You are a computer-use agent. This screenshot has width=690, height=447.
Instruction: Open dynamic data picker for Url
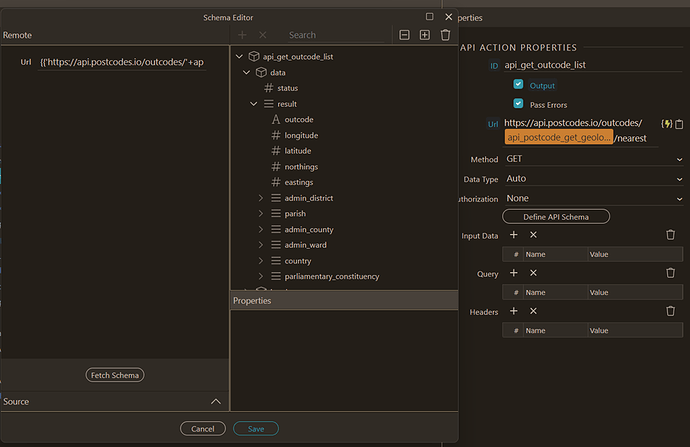pos(667,124)
